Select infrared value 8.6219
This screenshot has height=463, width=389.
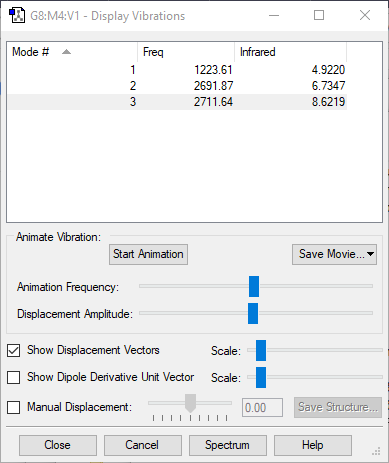pyautogui.click(x=328, y=102)
